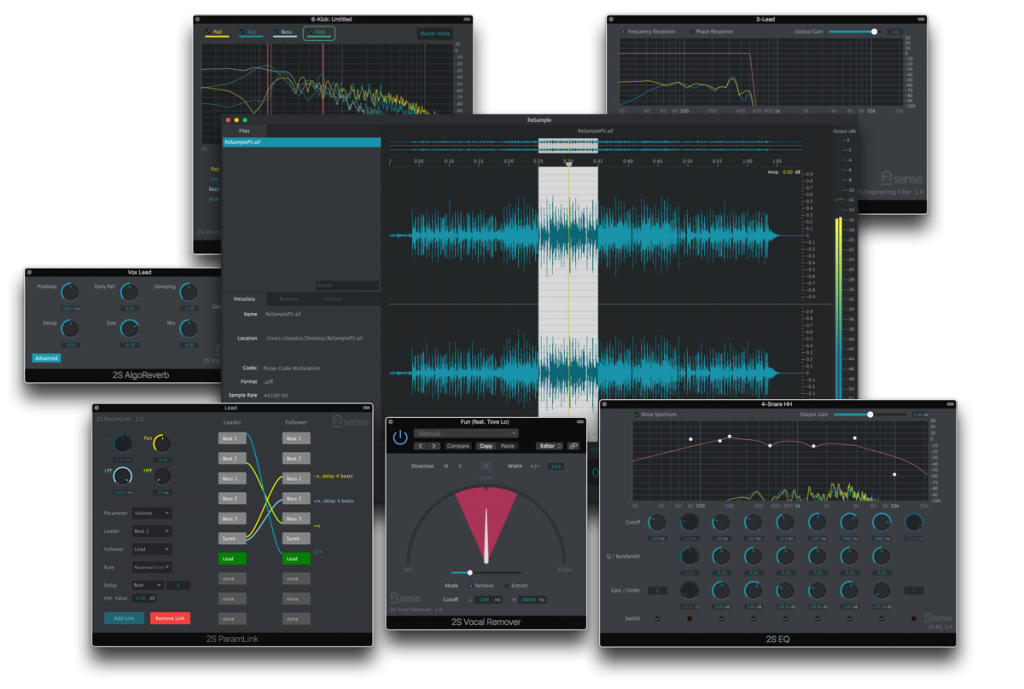This screenshot has height=689, width=1024.
Task: Click the Output Gain slider in 3-Lead window
Action: coord(856,31)
